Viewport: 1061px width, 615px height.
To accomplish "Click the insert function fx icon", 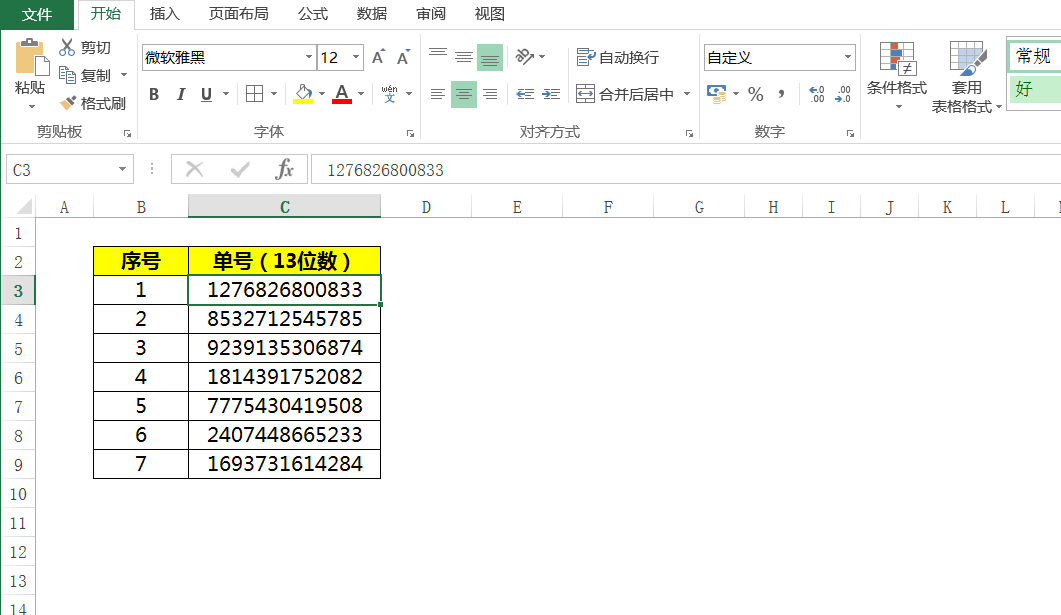I will point(284,169).
